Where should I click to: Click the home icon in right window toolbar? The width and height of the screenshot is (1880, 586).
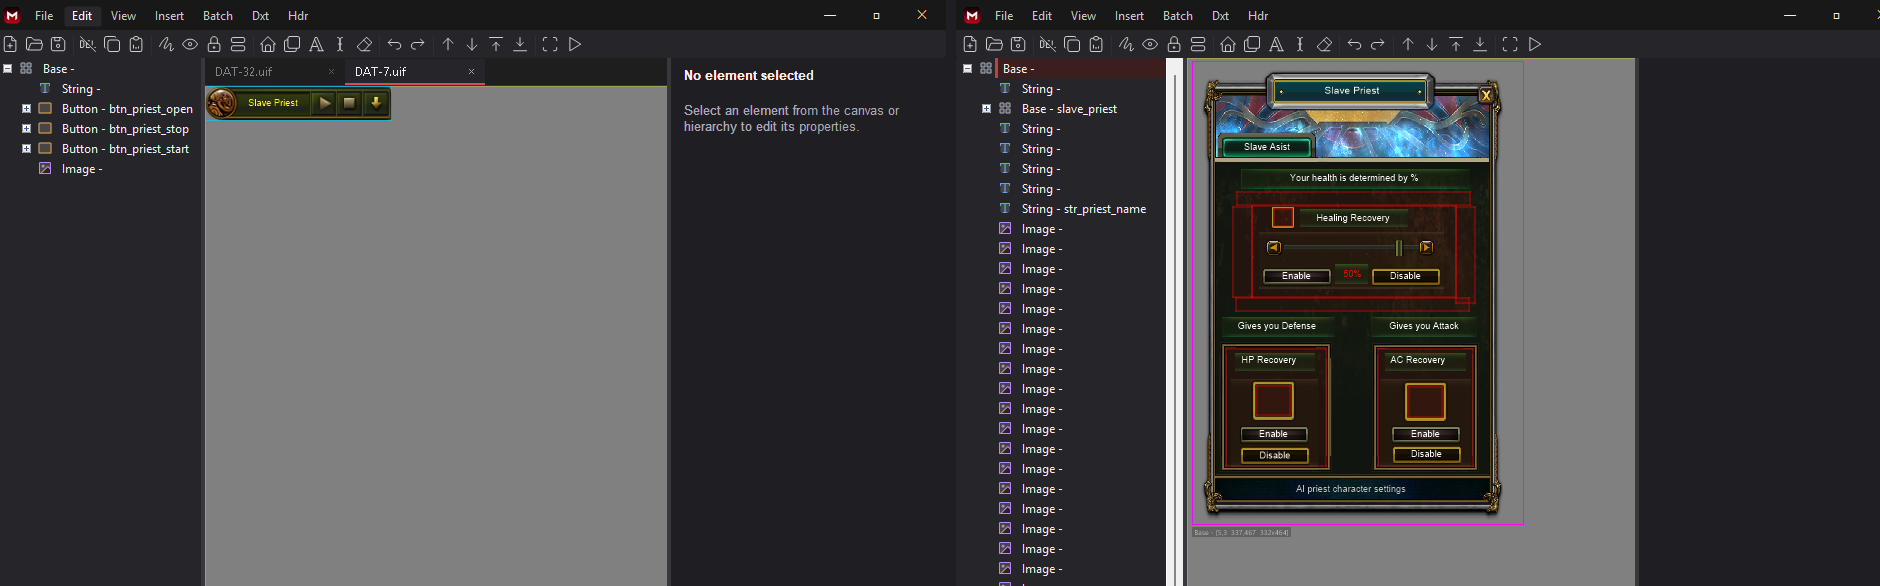(1228, 44)
